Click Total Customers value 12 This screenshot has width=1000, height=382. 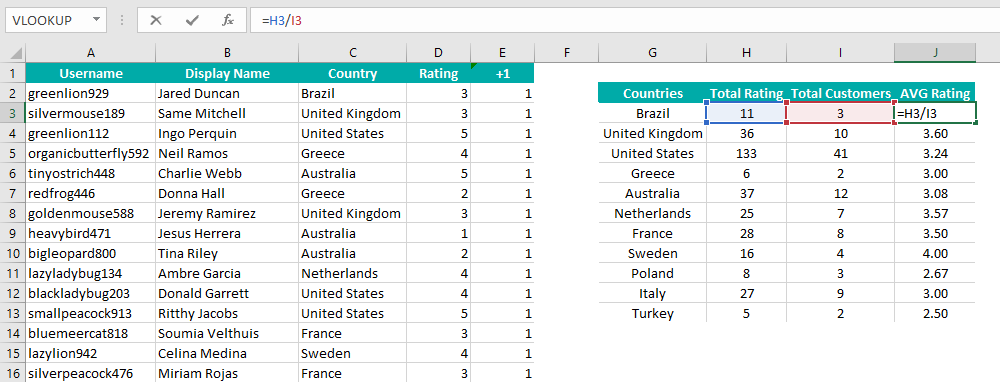point(841,193)
